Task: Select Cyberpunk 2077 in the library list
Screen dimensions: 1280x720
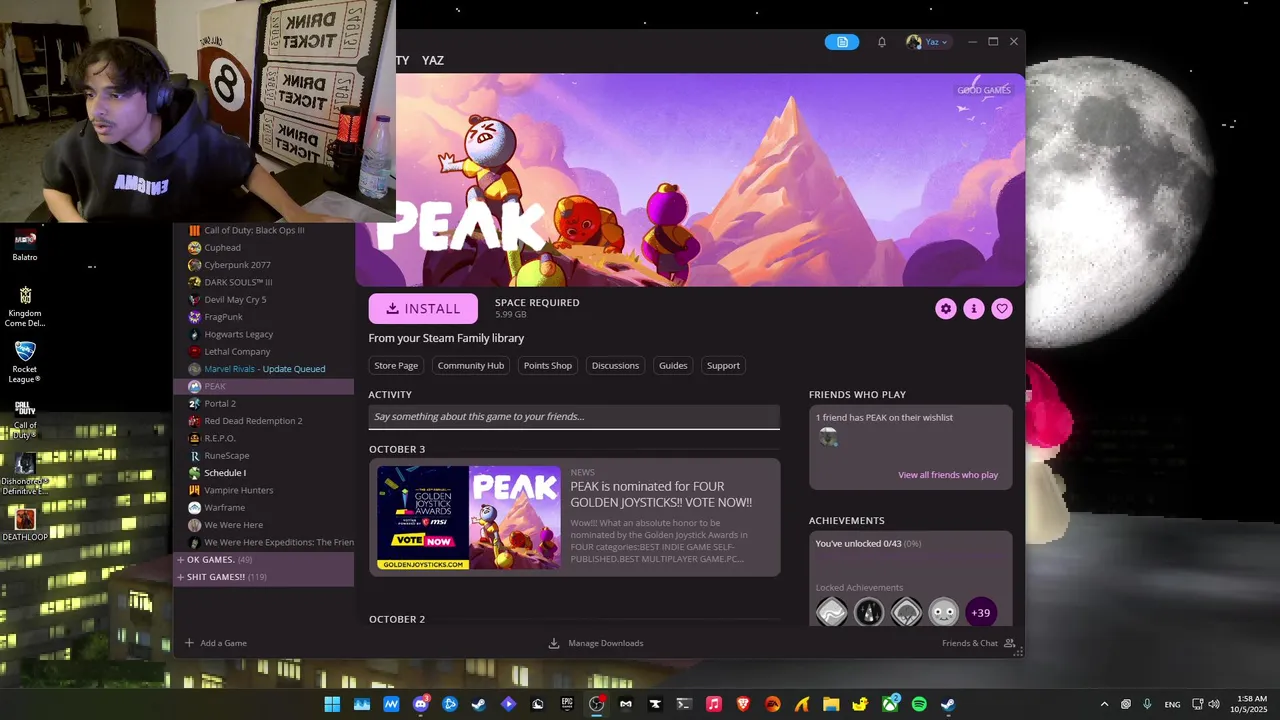Action: click(264, 265)
